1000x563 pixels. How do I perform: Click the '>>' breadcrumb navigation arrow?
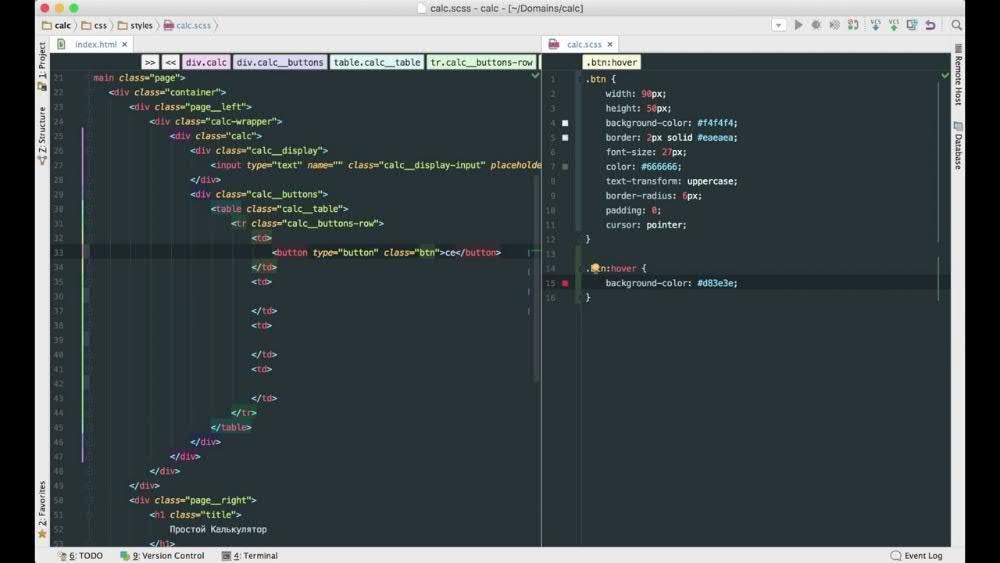tap(150, 62)
